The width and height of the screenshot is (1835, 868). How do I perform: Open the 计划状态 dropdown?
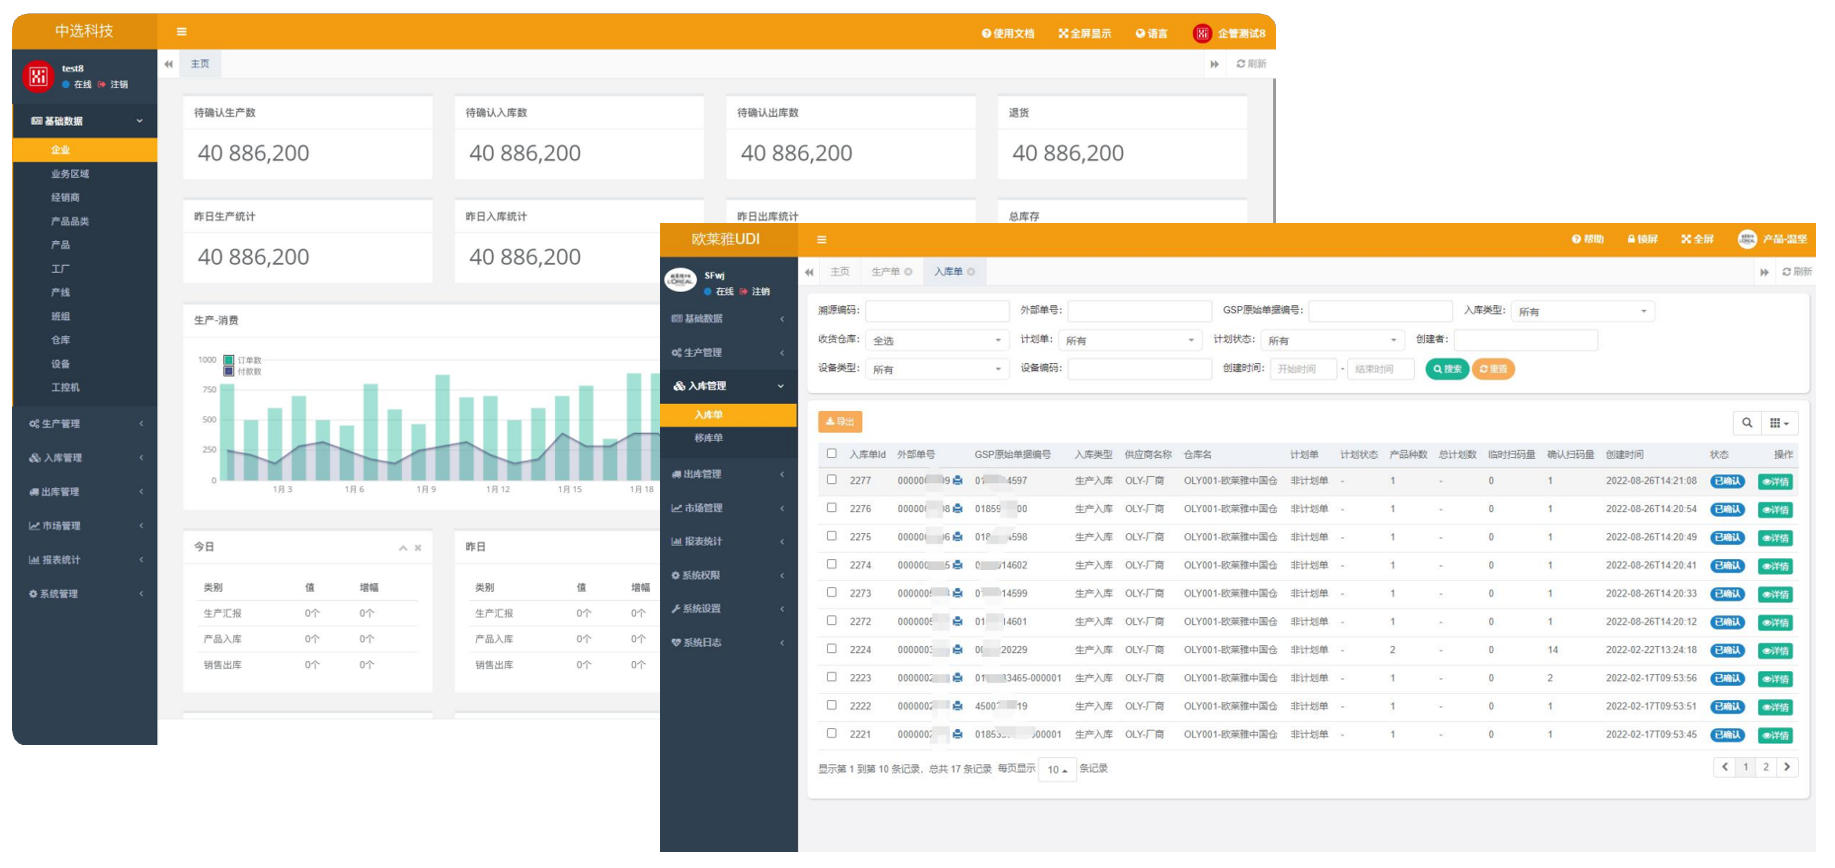1331,341
